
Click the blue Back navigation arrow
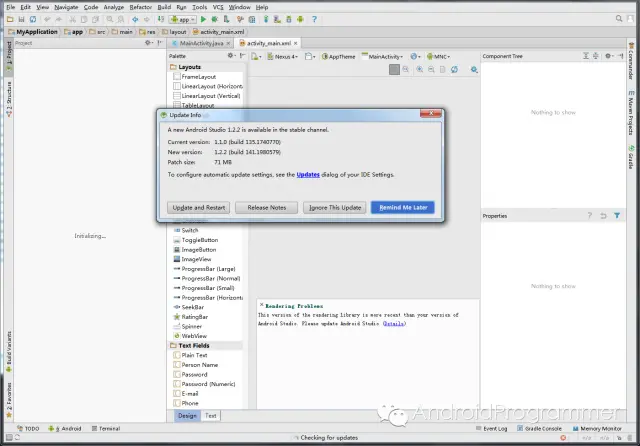coord(135,19)
